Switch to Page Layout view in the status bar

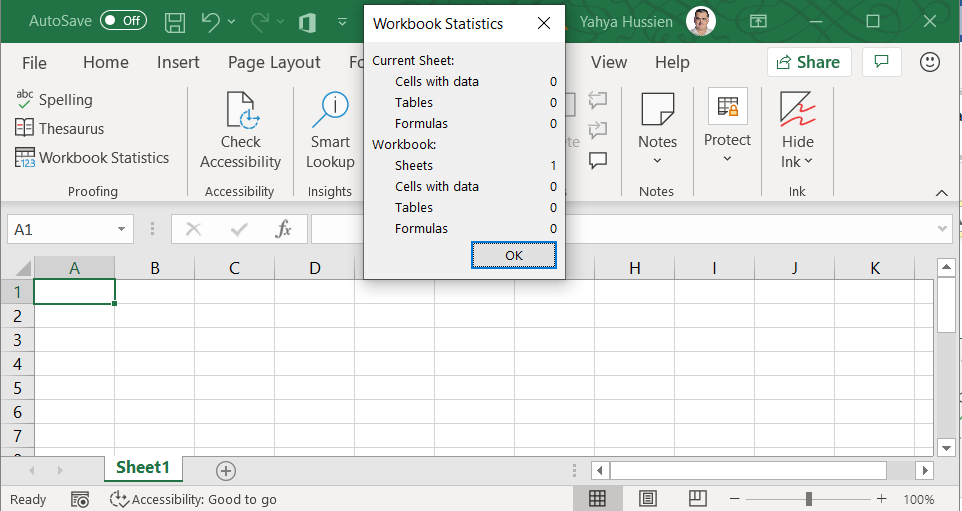click(648, 498)
